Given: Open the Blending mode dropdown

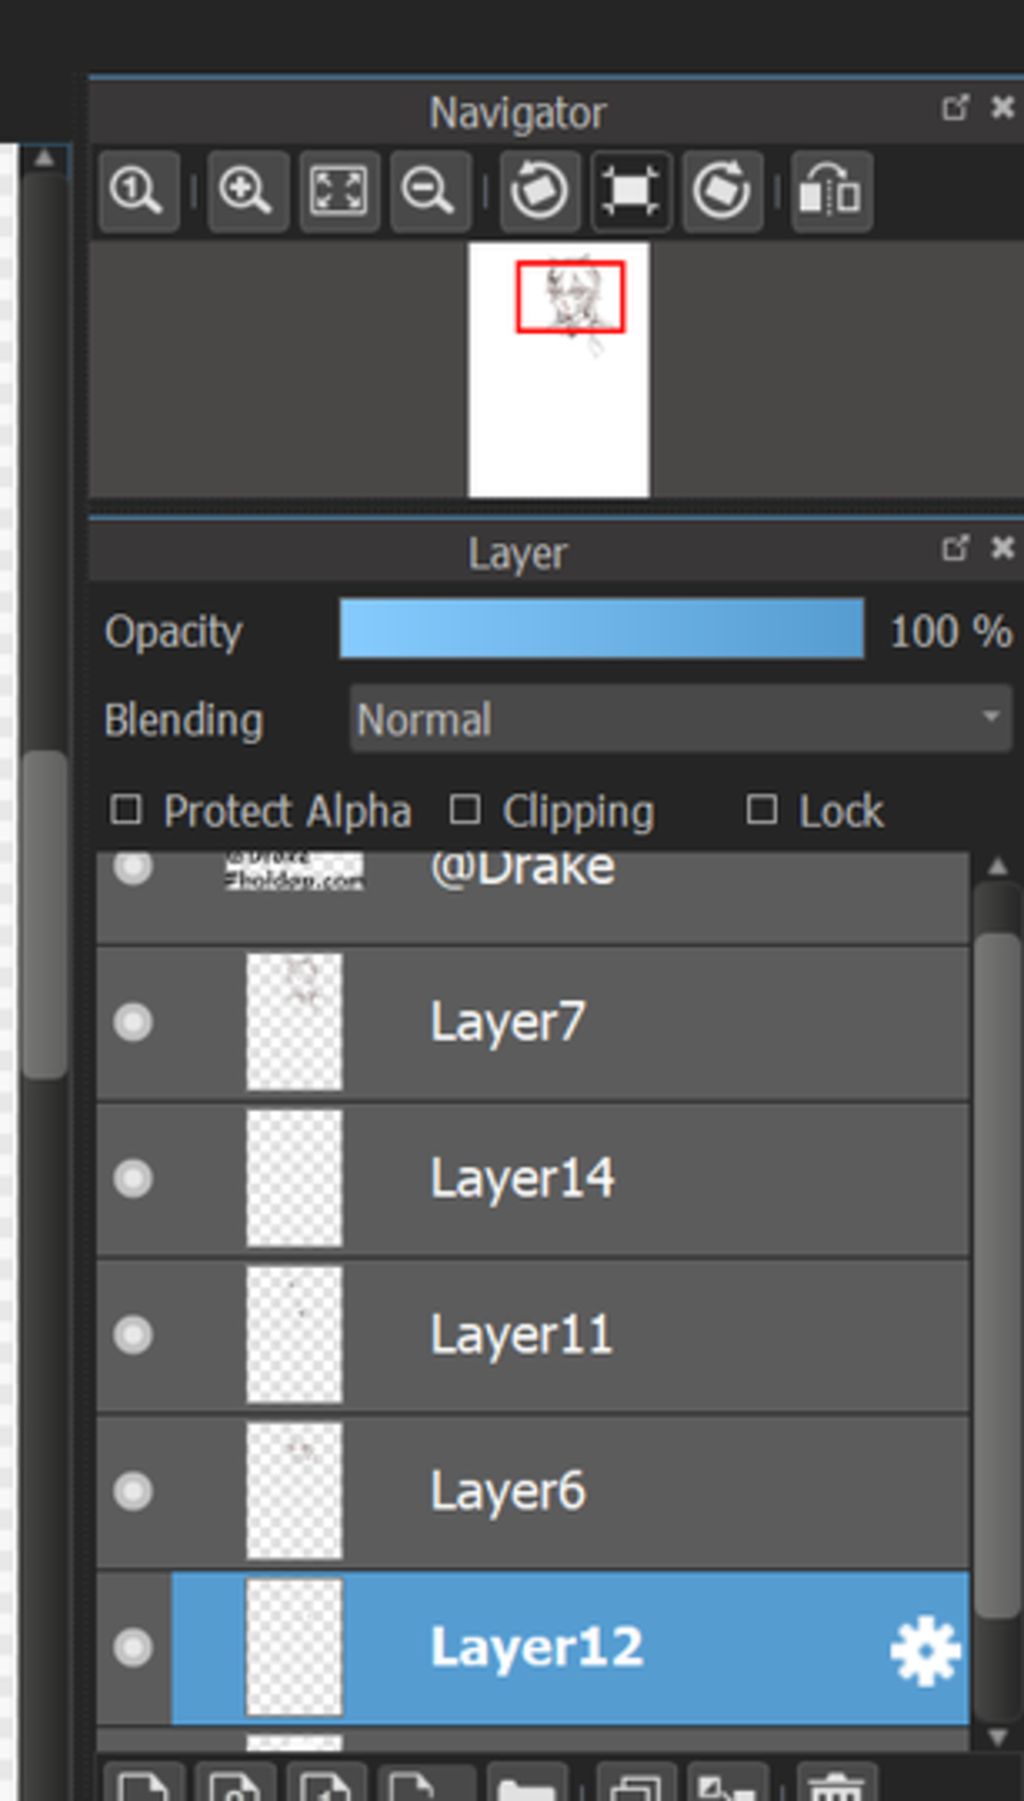Looking at the screenshot, I should [x=680, y=718].
